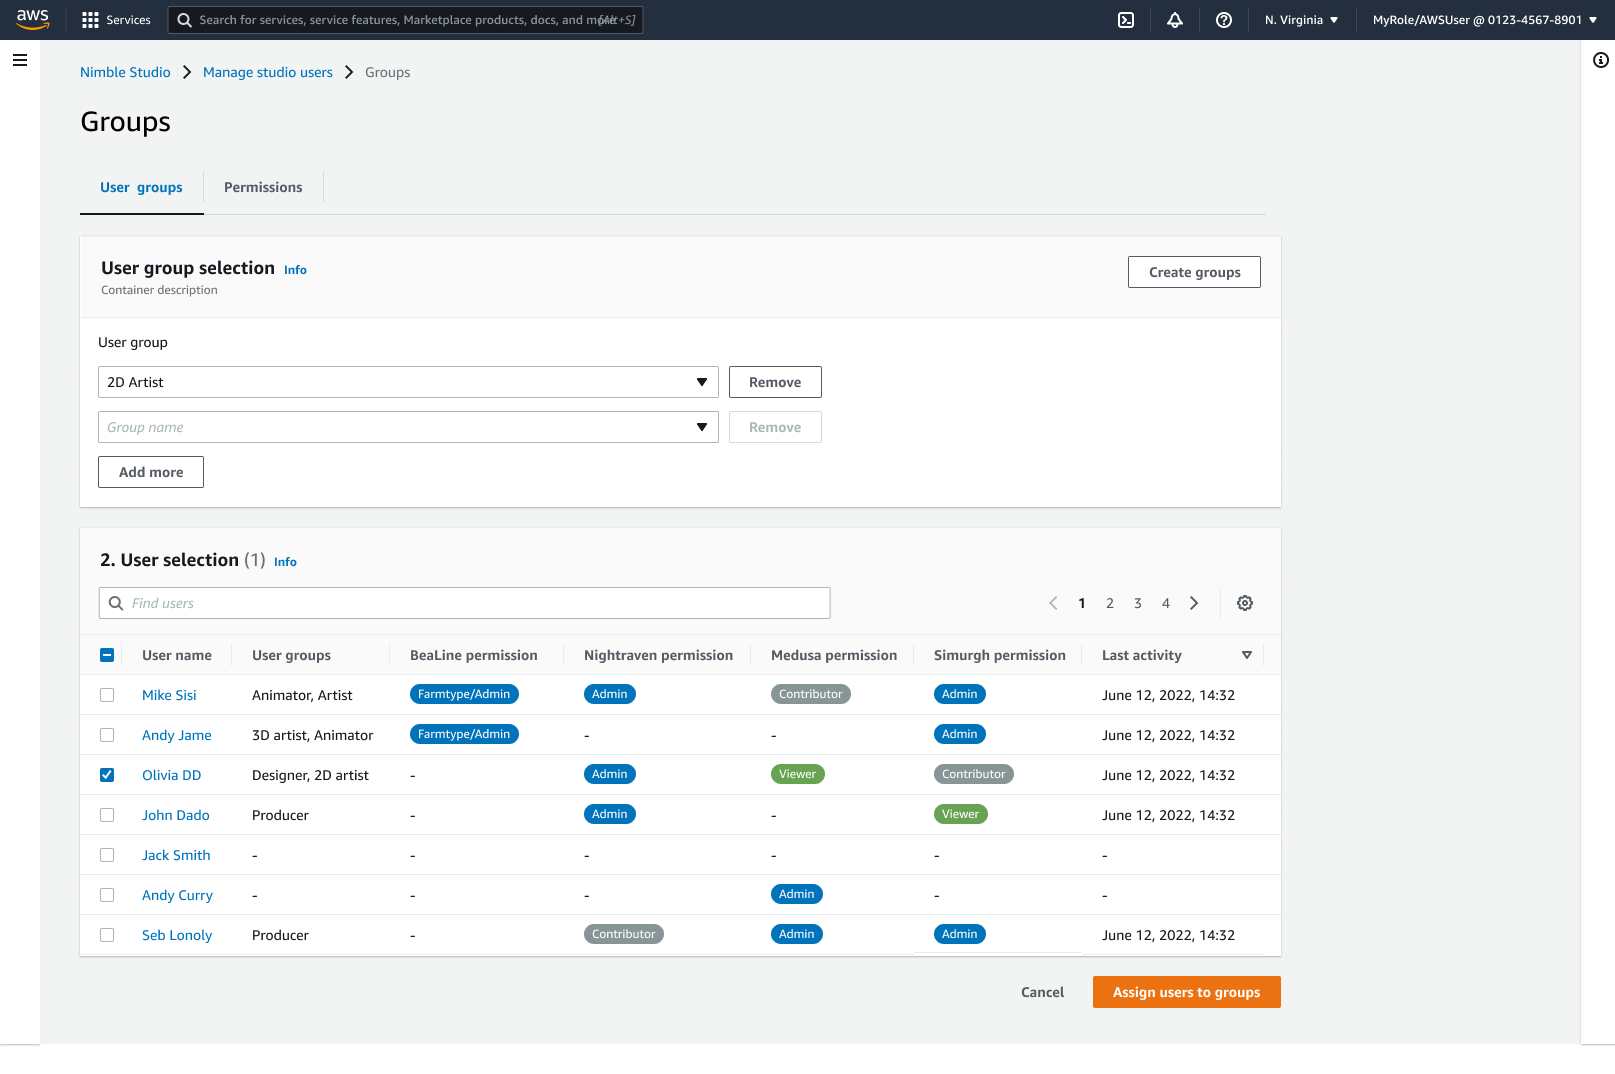
Task: Click the User name column header
Action: 177,655
